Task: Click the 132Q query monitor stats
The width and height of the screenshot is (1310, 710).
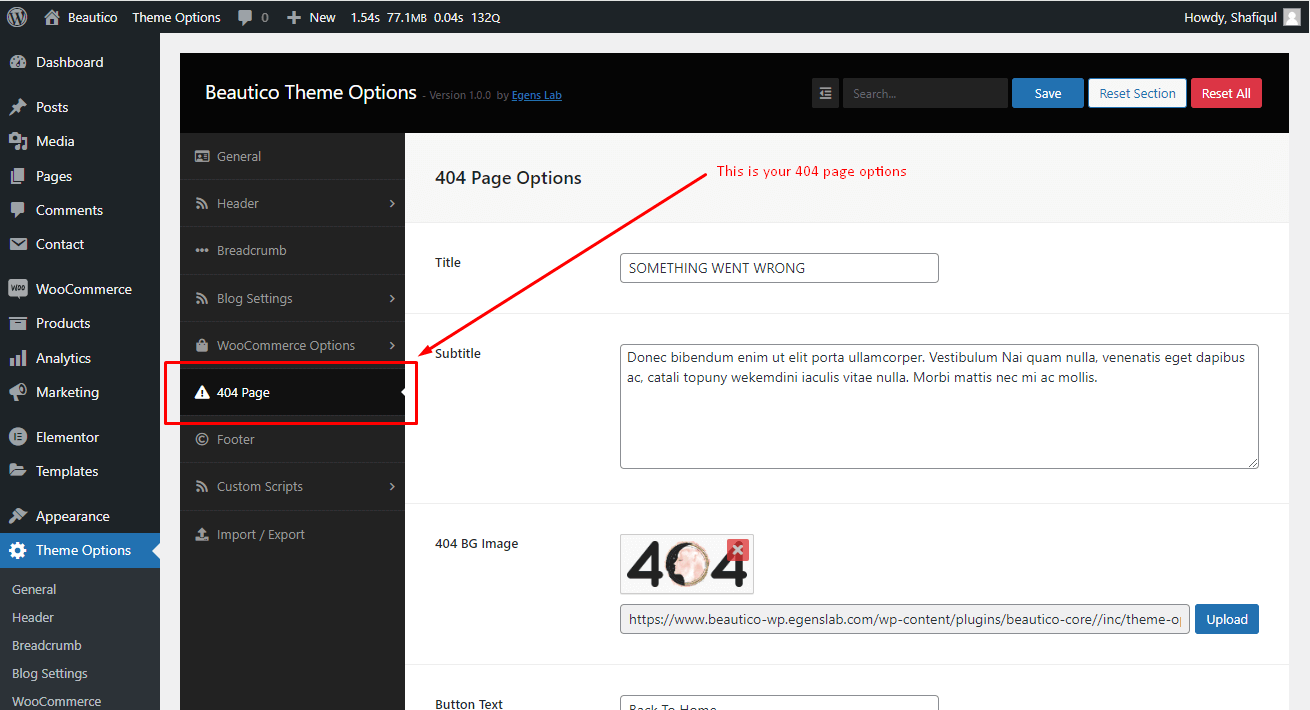Action: coord(486,17)
